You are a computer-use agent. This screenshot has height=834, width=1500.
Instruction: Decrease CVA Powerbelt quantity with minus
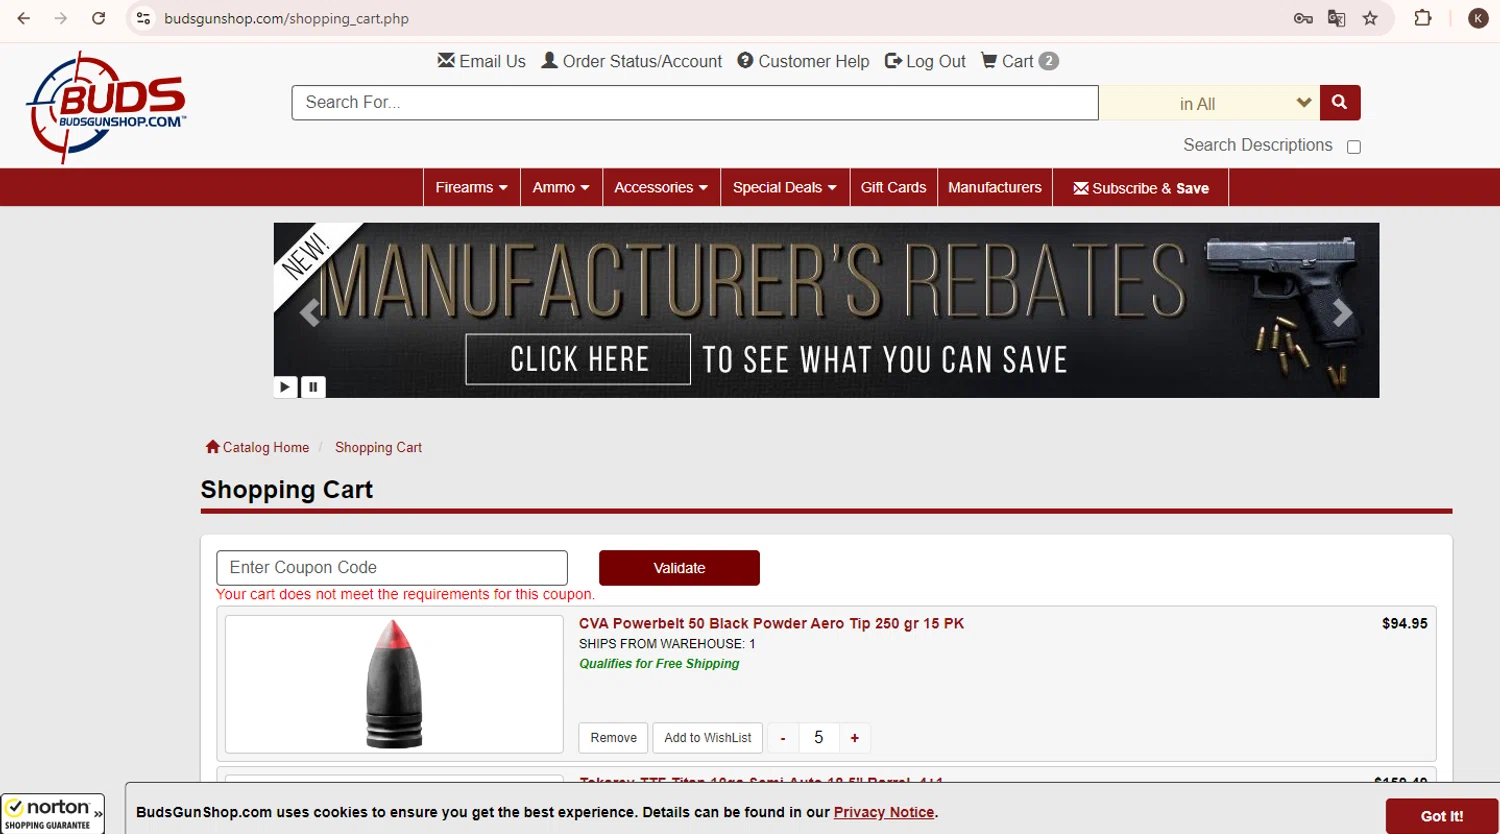point(783,738)
